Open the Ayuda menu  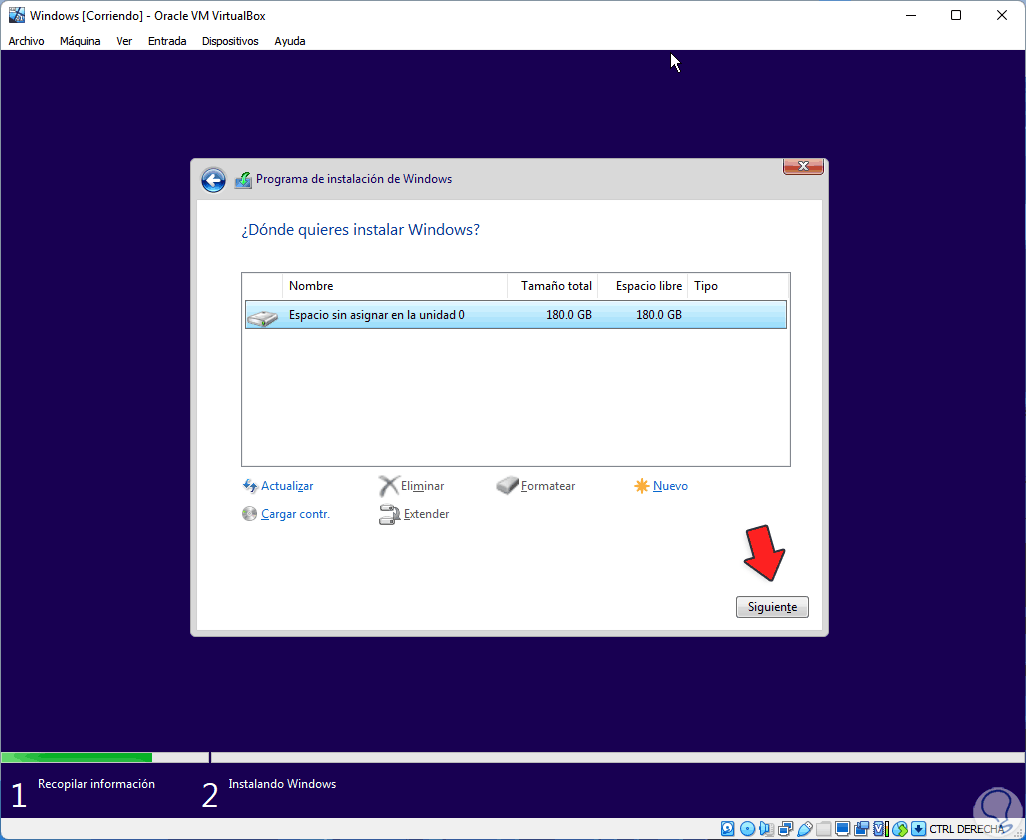pyautogui.click(x=290, y=41)
